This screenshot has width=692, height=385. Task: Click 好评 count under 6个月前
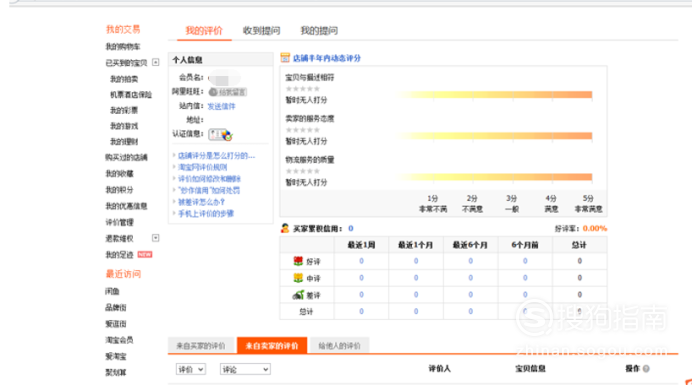525,261
